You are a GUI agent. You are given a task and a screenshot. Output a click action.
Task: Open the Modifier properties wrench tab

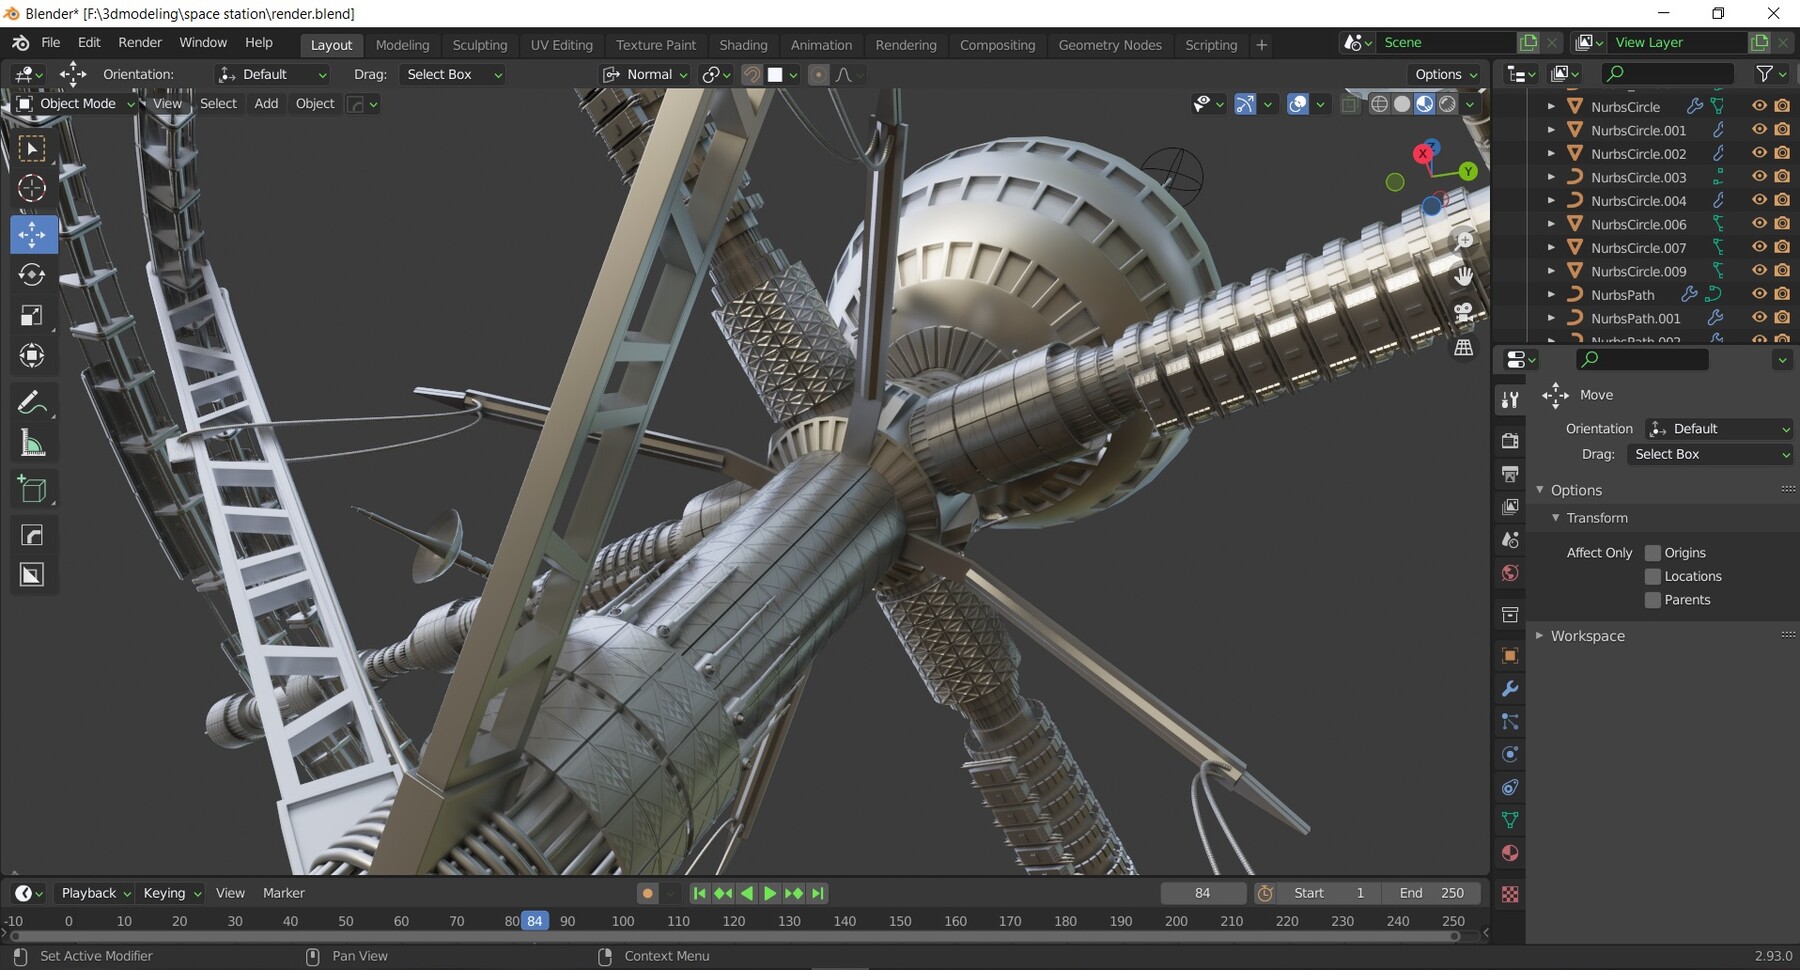(x=1510, y=689)
